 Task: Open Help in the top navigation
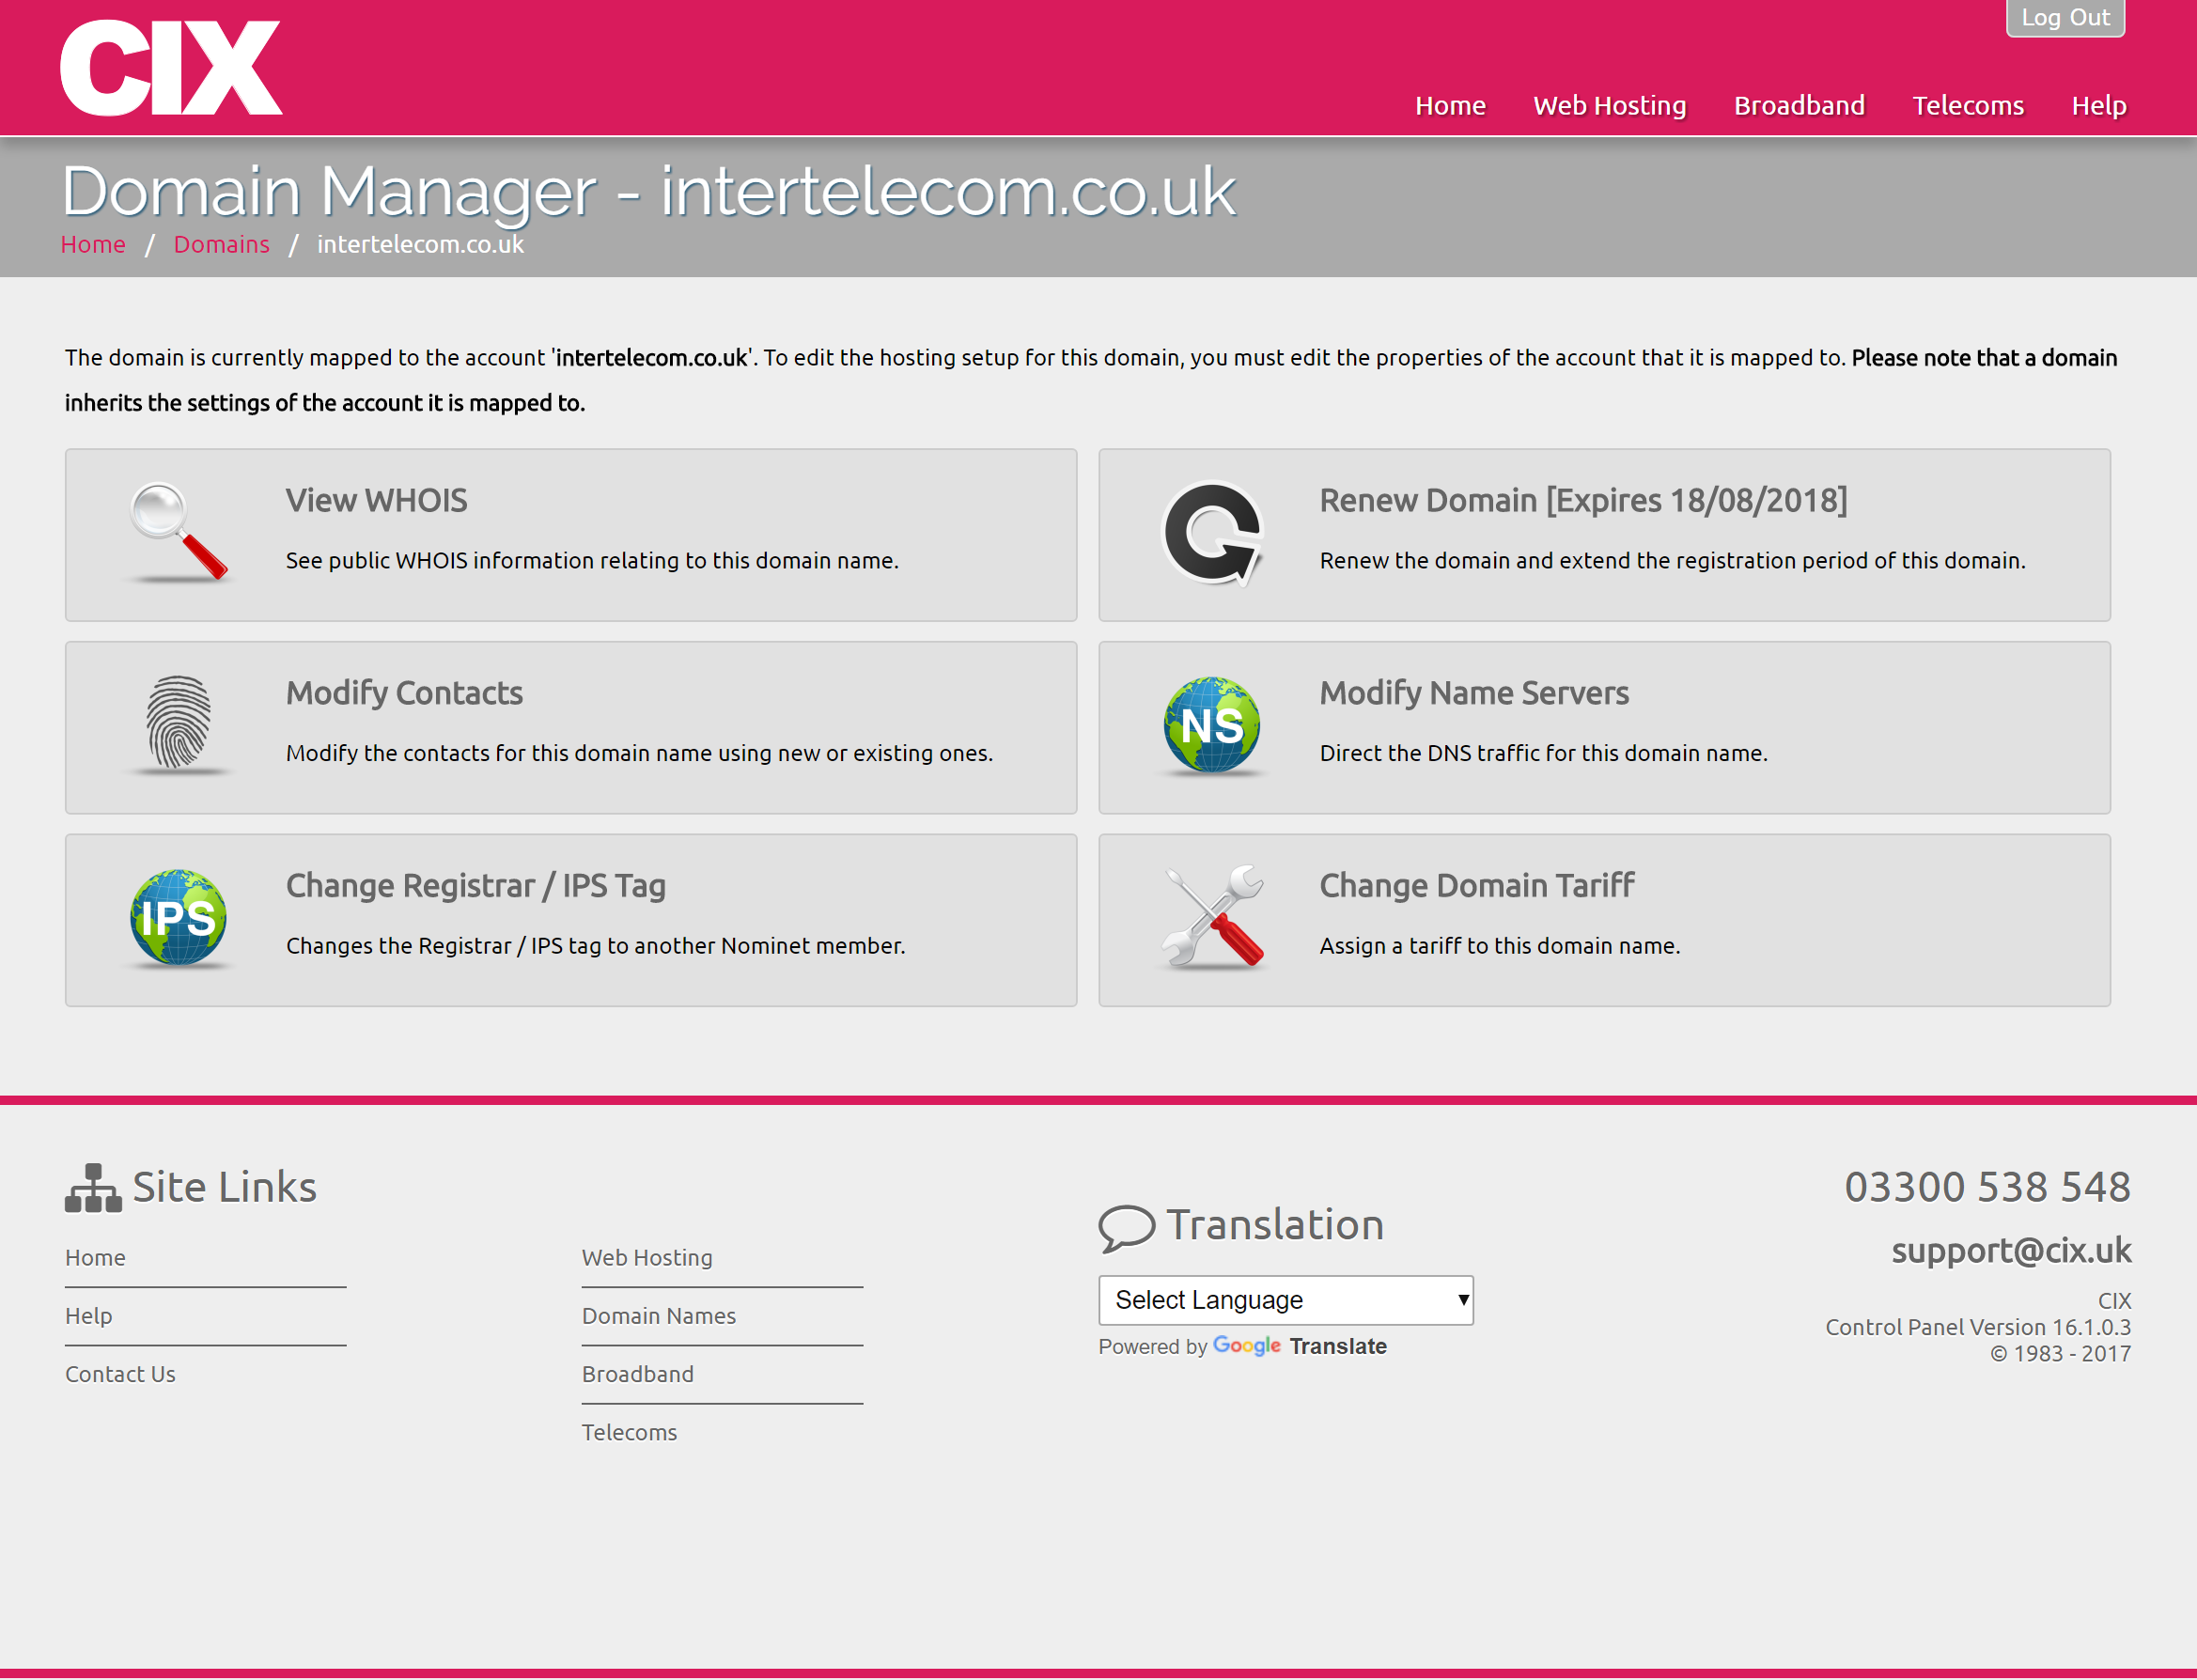coord(2098,105)
